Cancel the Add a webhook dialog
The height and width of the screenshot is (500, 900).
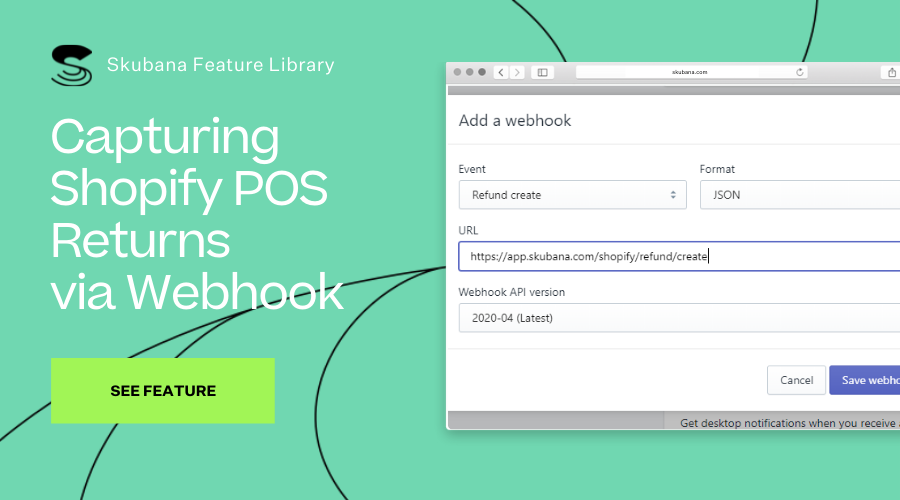point(796,380)
